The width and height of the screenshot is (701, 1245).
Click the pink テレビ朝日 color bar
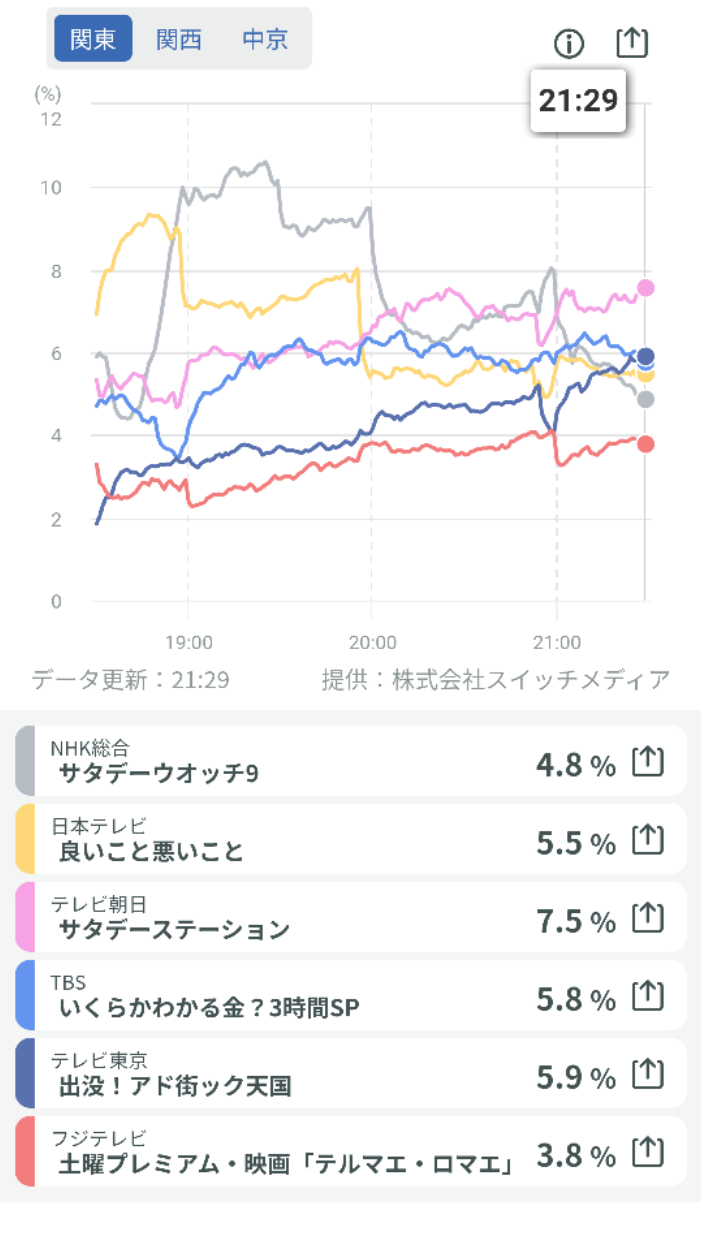click(25, 918)
